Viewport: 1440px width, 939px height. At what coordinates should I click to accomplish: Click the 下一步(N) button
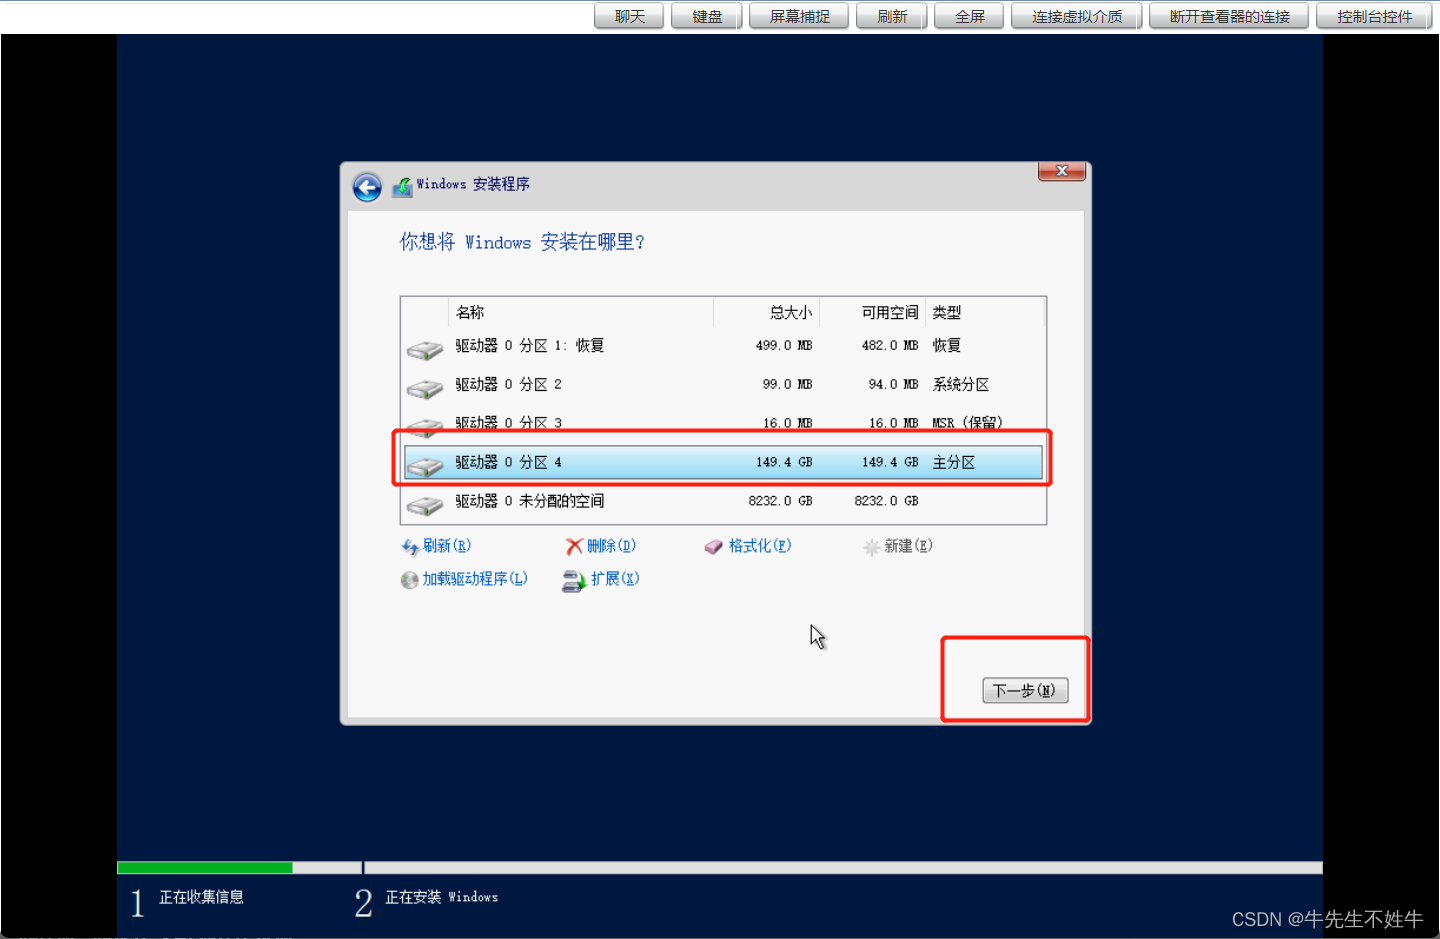click(1025, 690)
